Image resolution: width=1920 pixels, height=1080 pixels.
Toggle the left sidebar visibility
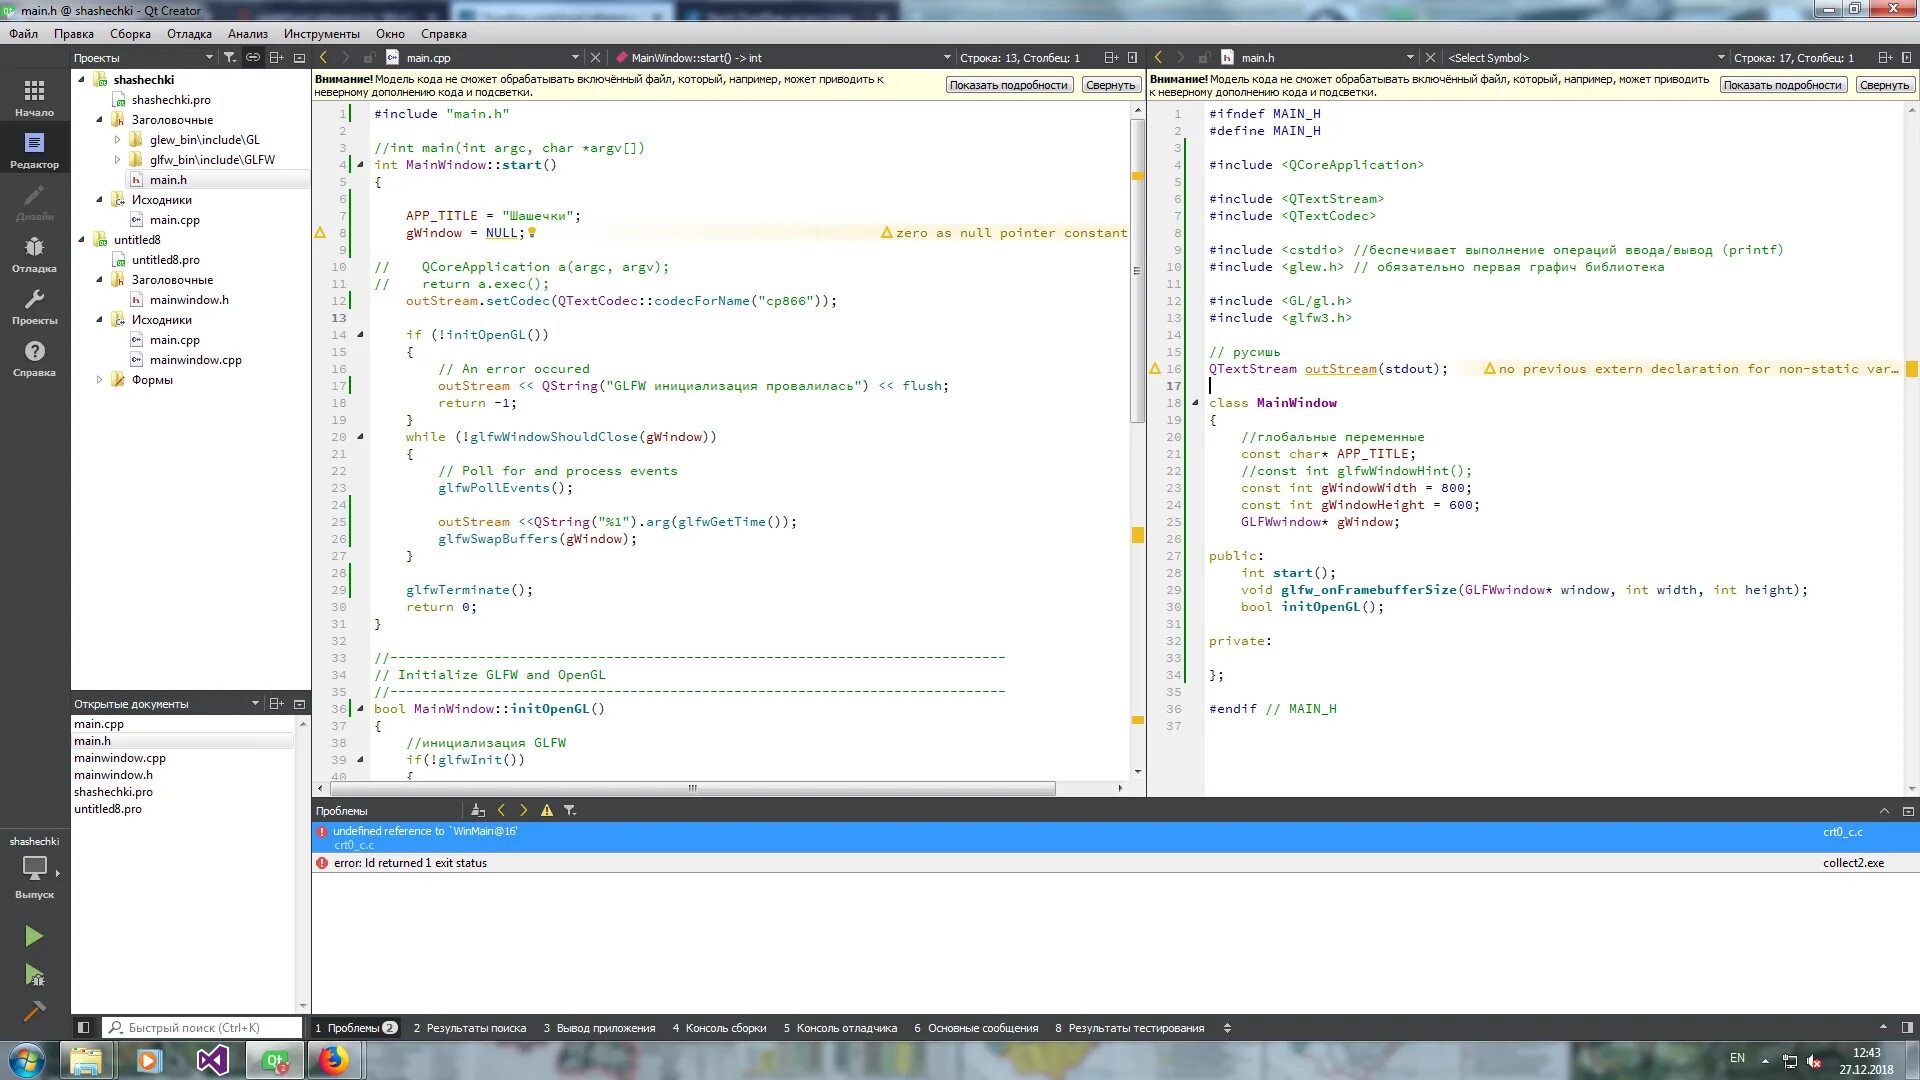click(84, 1028)
